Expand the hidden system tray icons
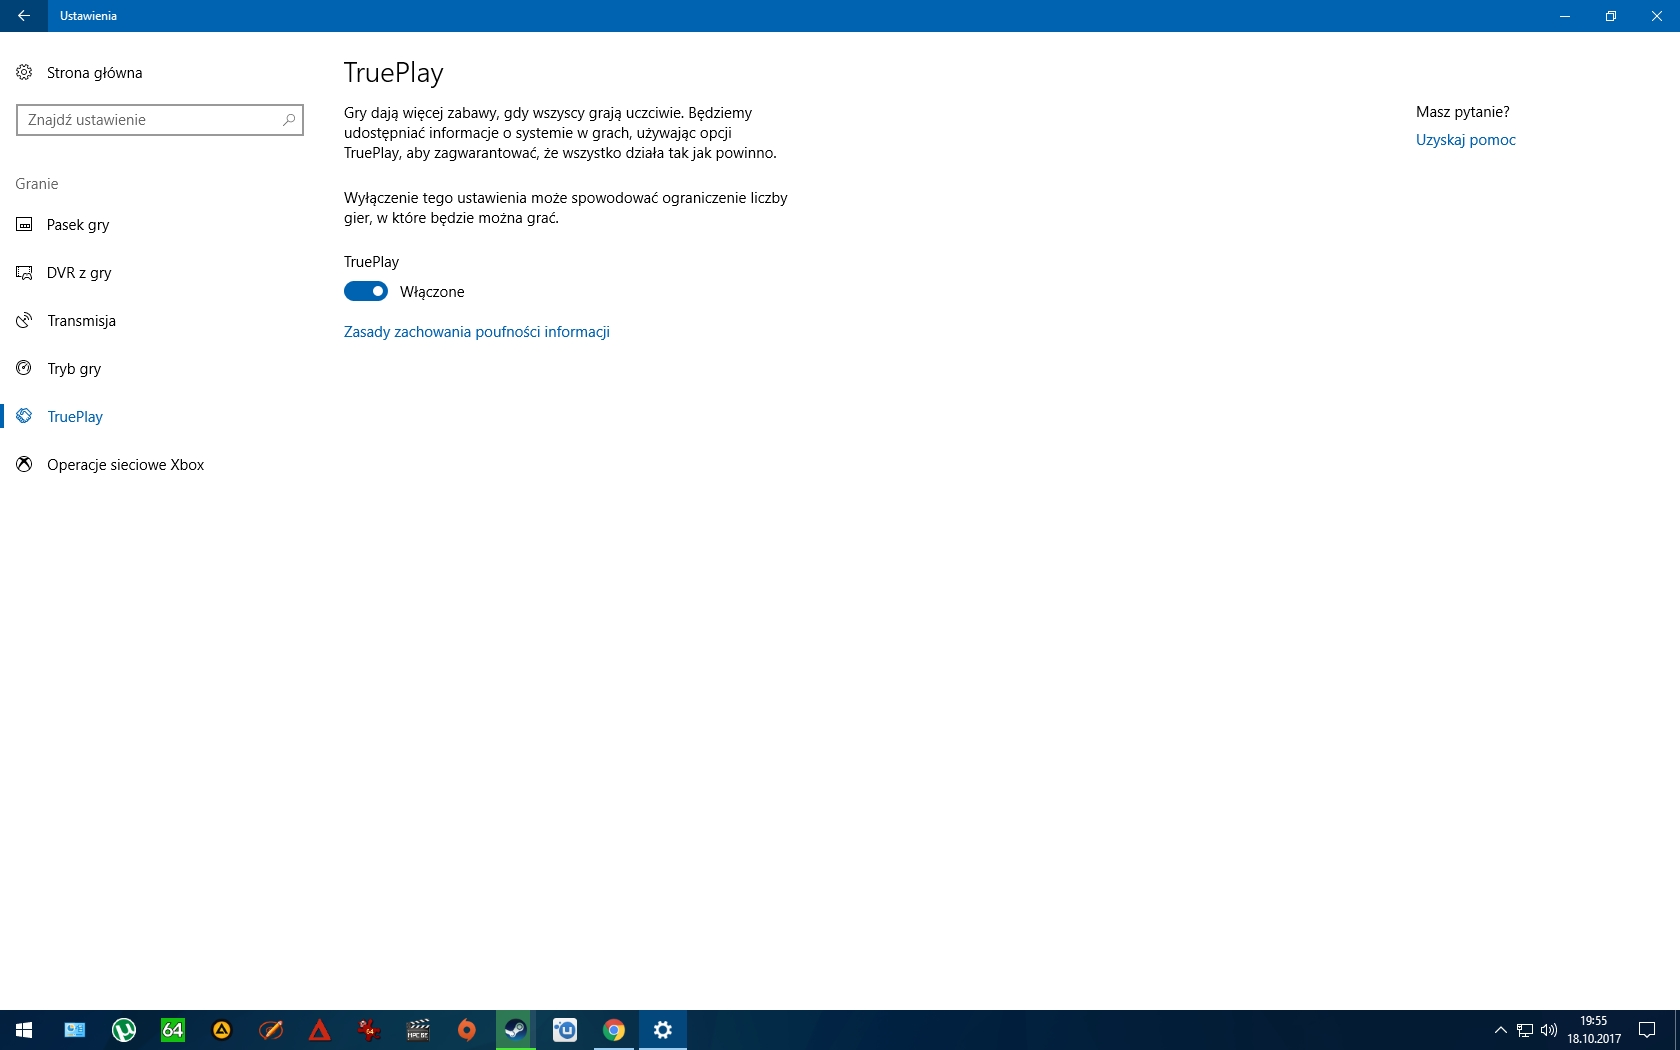This screenshot has width=1680, height=1050. [1500, 1030]
